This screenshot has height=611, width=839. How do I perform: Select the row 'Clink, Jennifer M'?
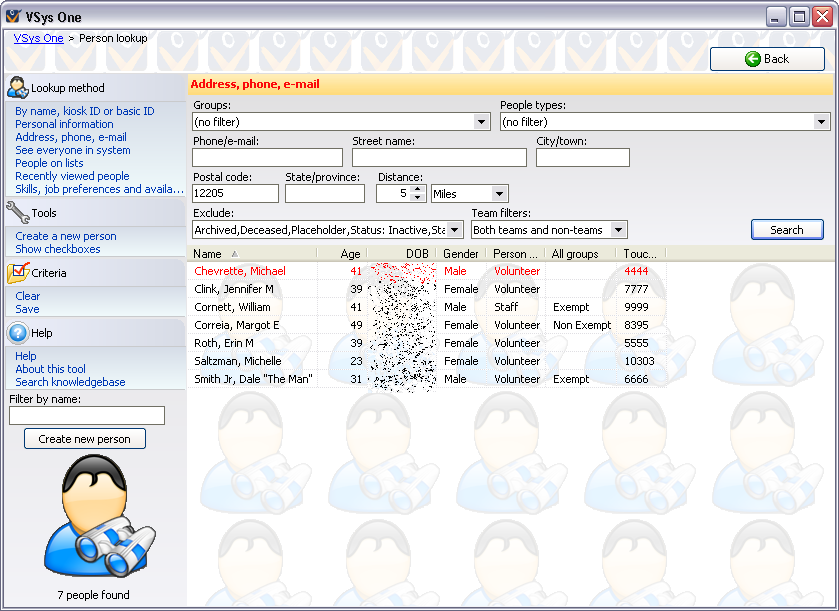[427, 289]
